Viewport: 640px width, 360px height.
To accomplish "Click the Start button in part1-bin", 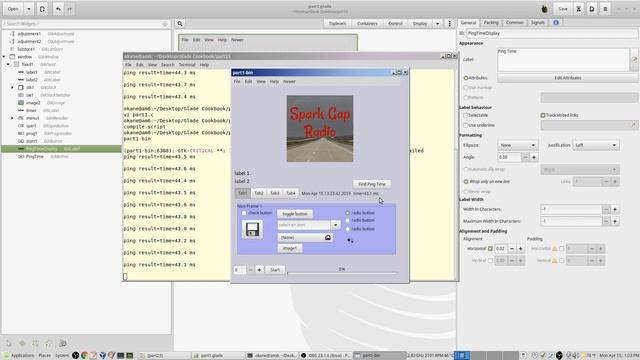I will pos(275,270).
